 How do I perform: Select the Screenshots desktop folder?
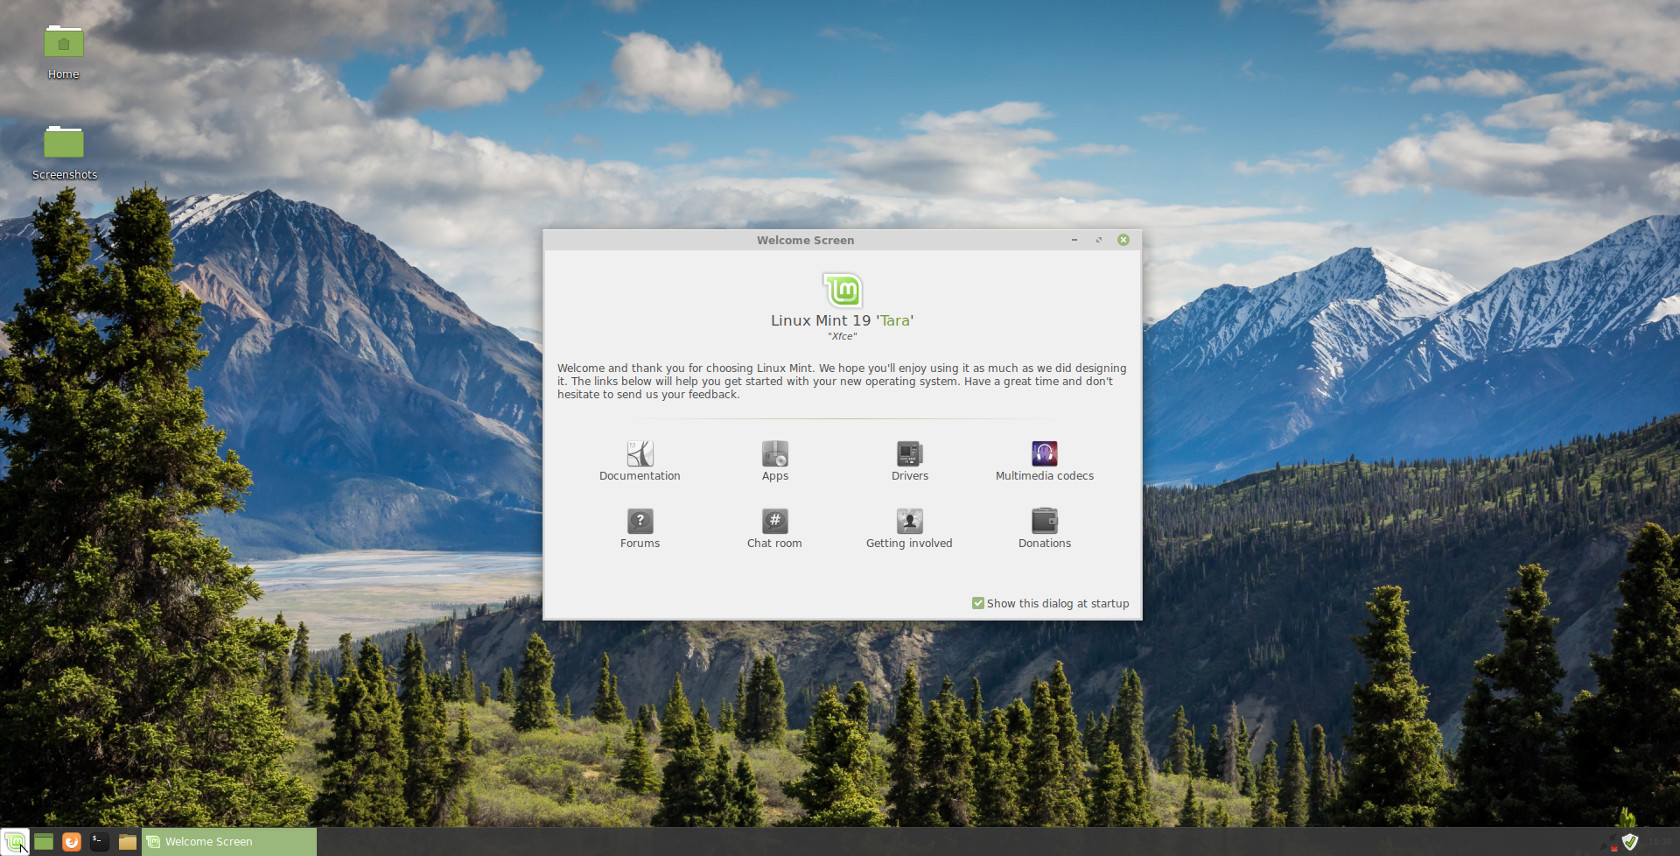[x=63, y=142]
